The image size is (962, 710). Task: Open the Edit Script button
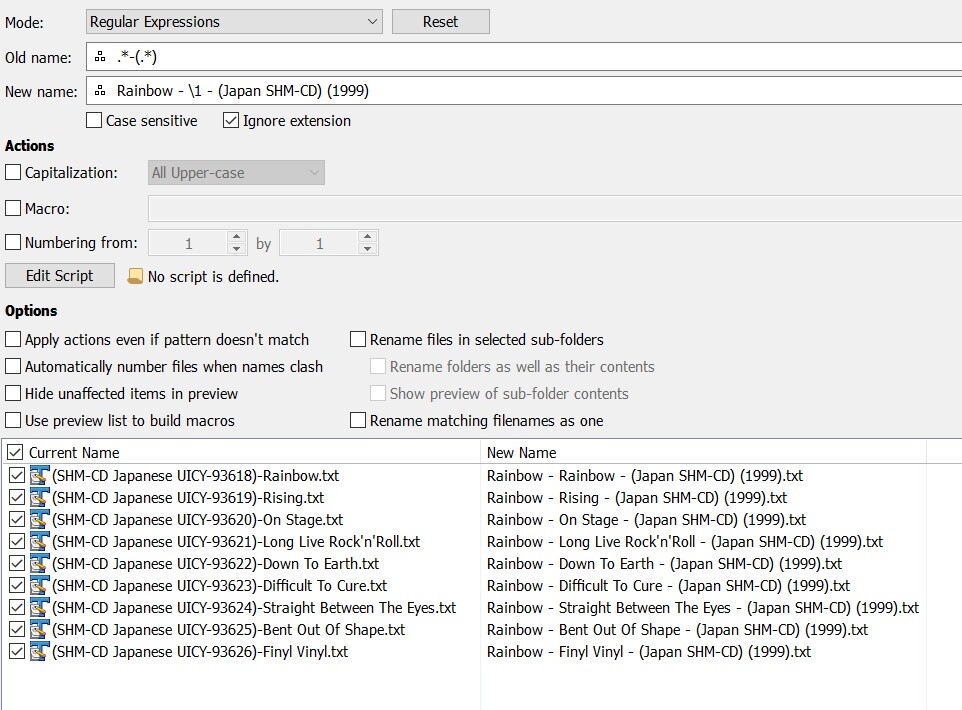pyautogui.click(x=60, y=276)
